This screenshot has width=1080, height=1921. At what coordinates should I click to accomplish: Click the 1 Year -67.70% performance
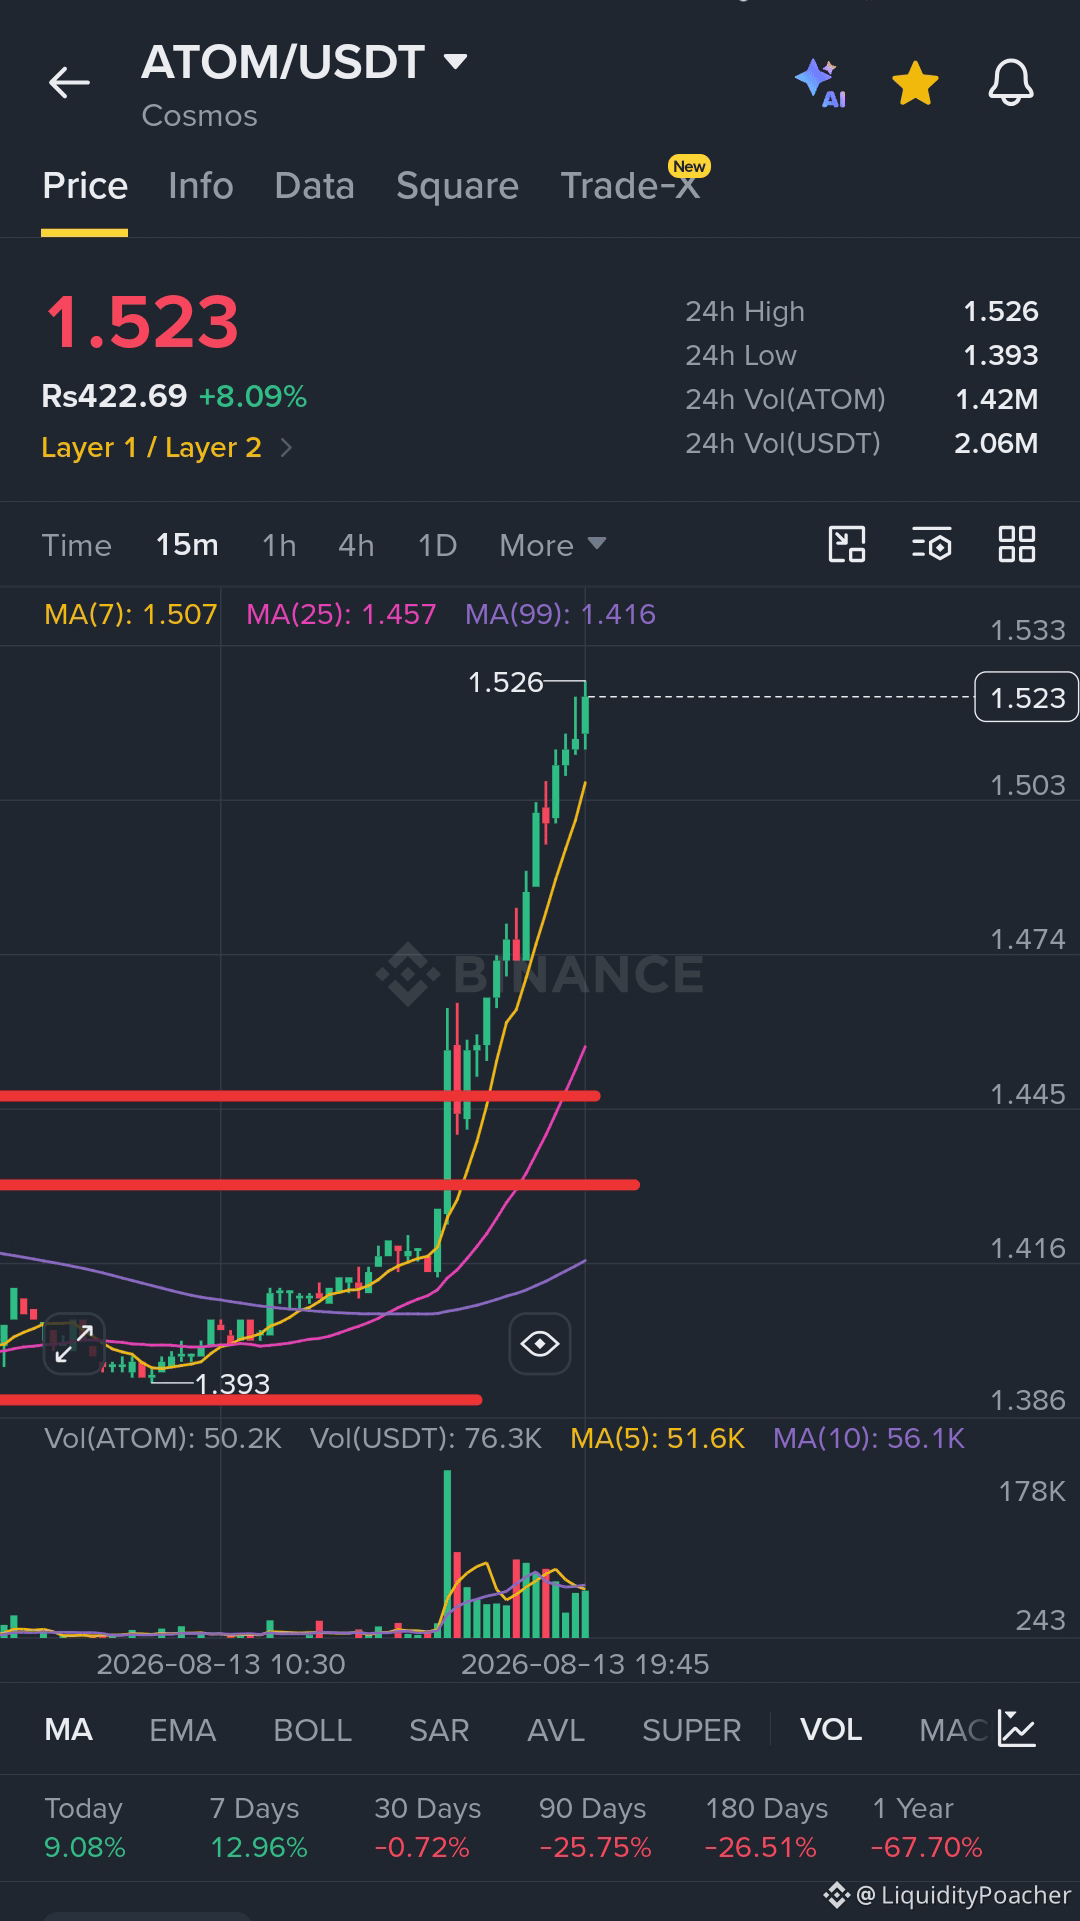(927, 1827)
